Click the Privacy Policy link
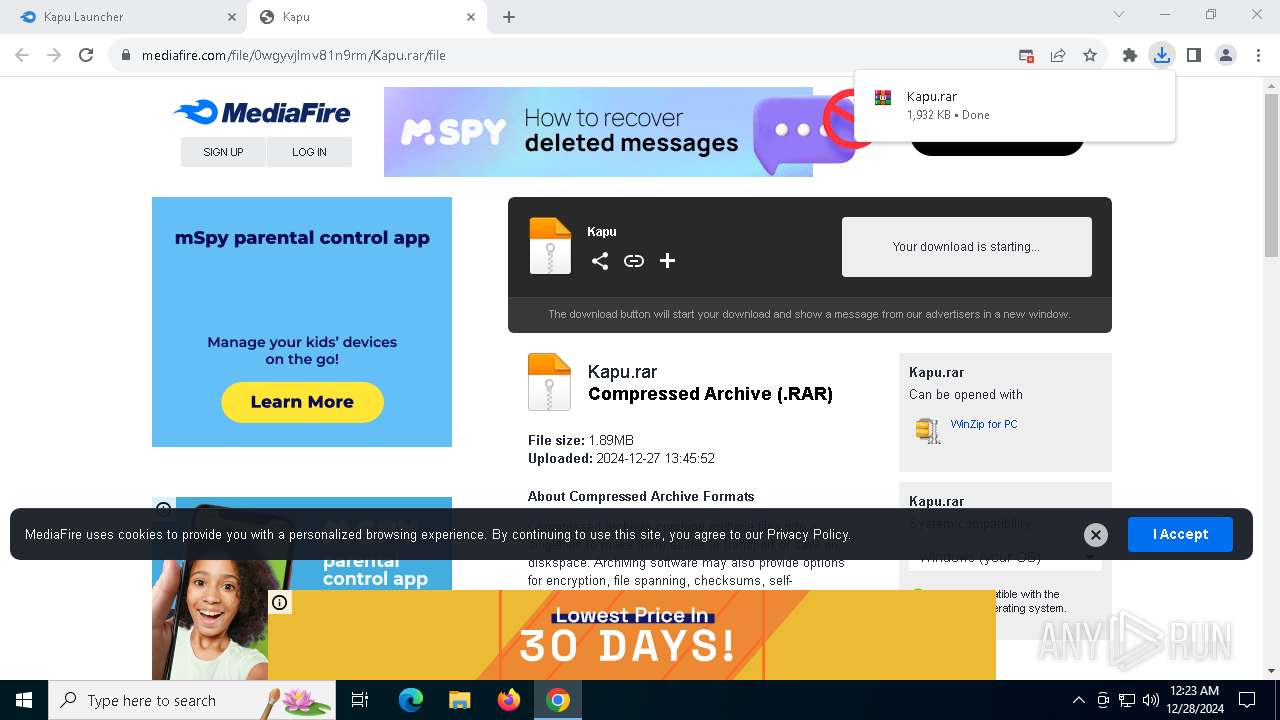Image resolution: width=1280 pixels, height=720 pixels. (x=808, y=534)
